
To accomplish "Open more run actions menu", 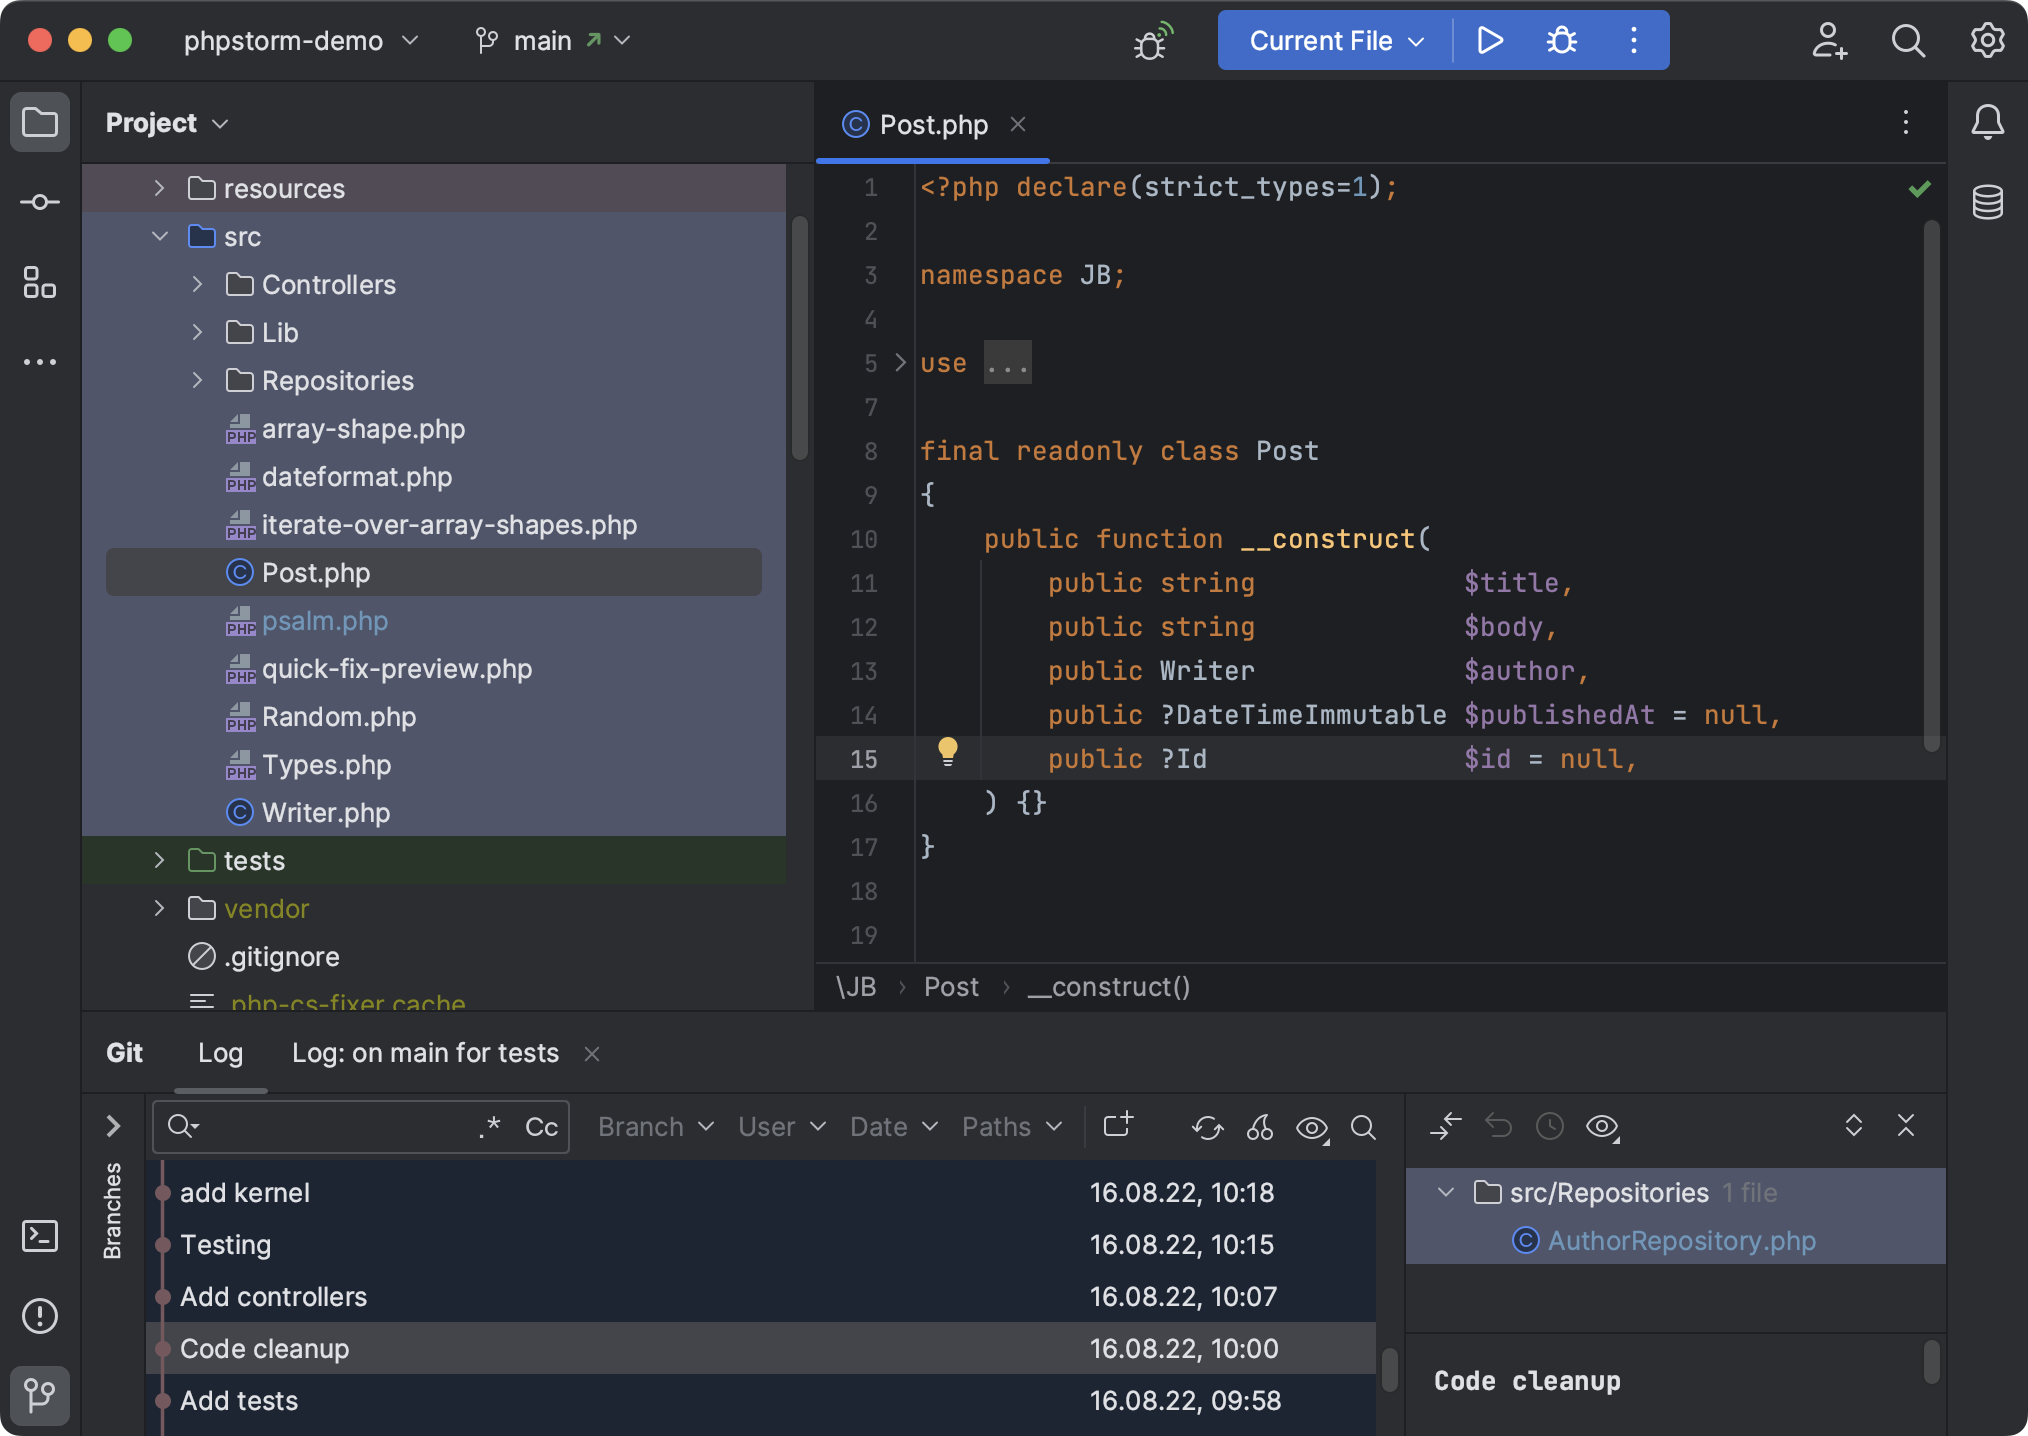I will point(1634,40).
